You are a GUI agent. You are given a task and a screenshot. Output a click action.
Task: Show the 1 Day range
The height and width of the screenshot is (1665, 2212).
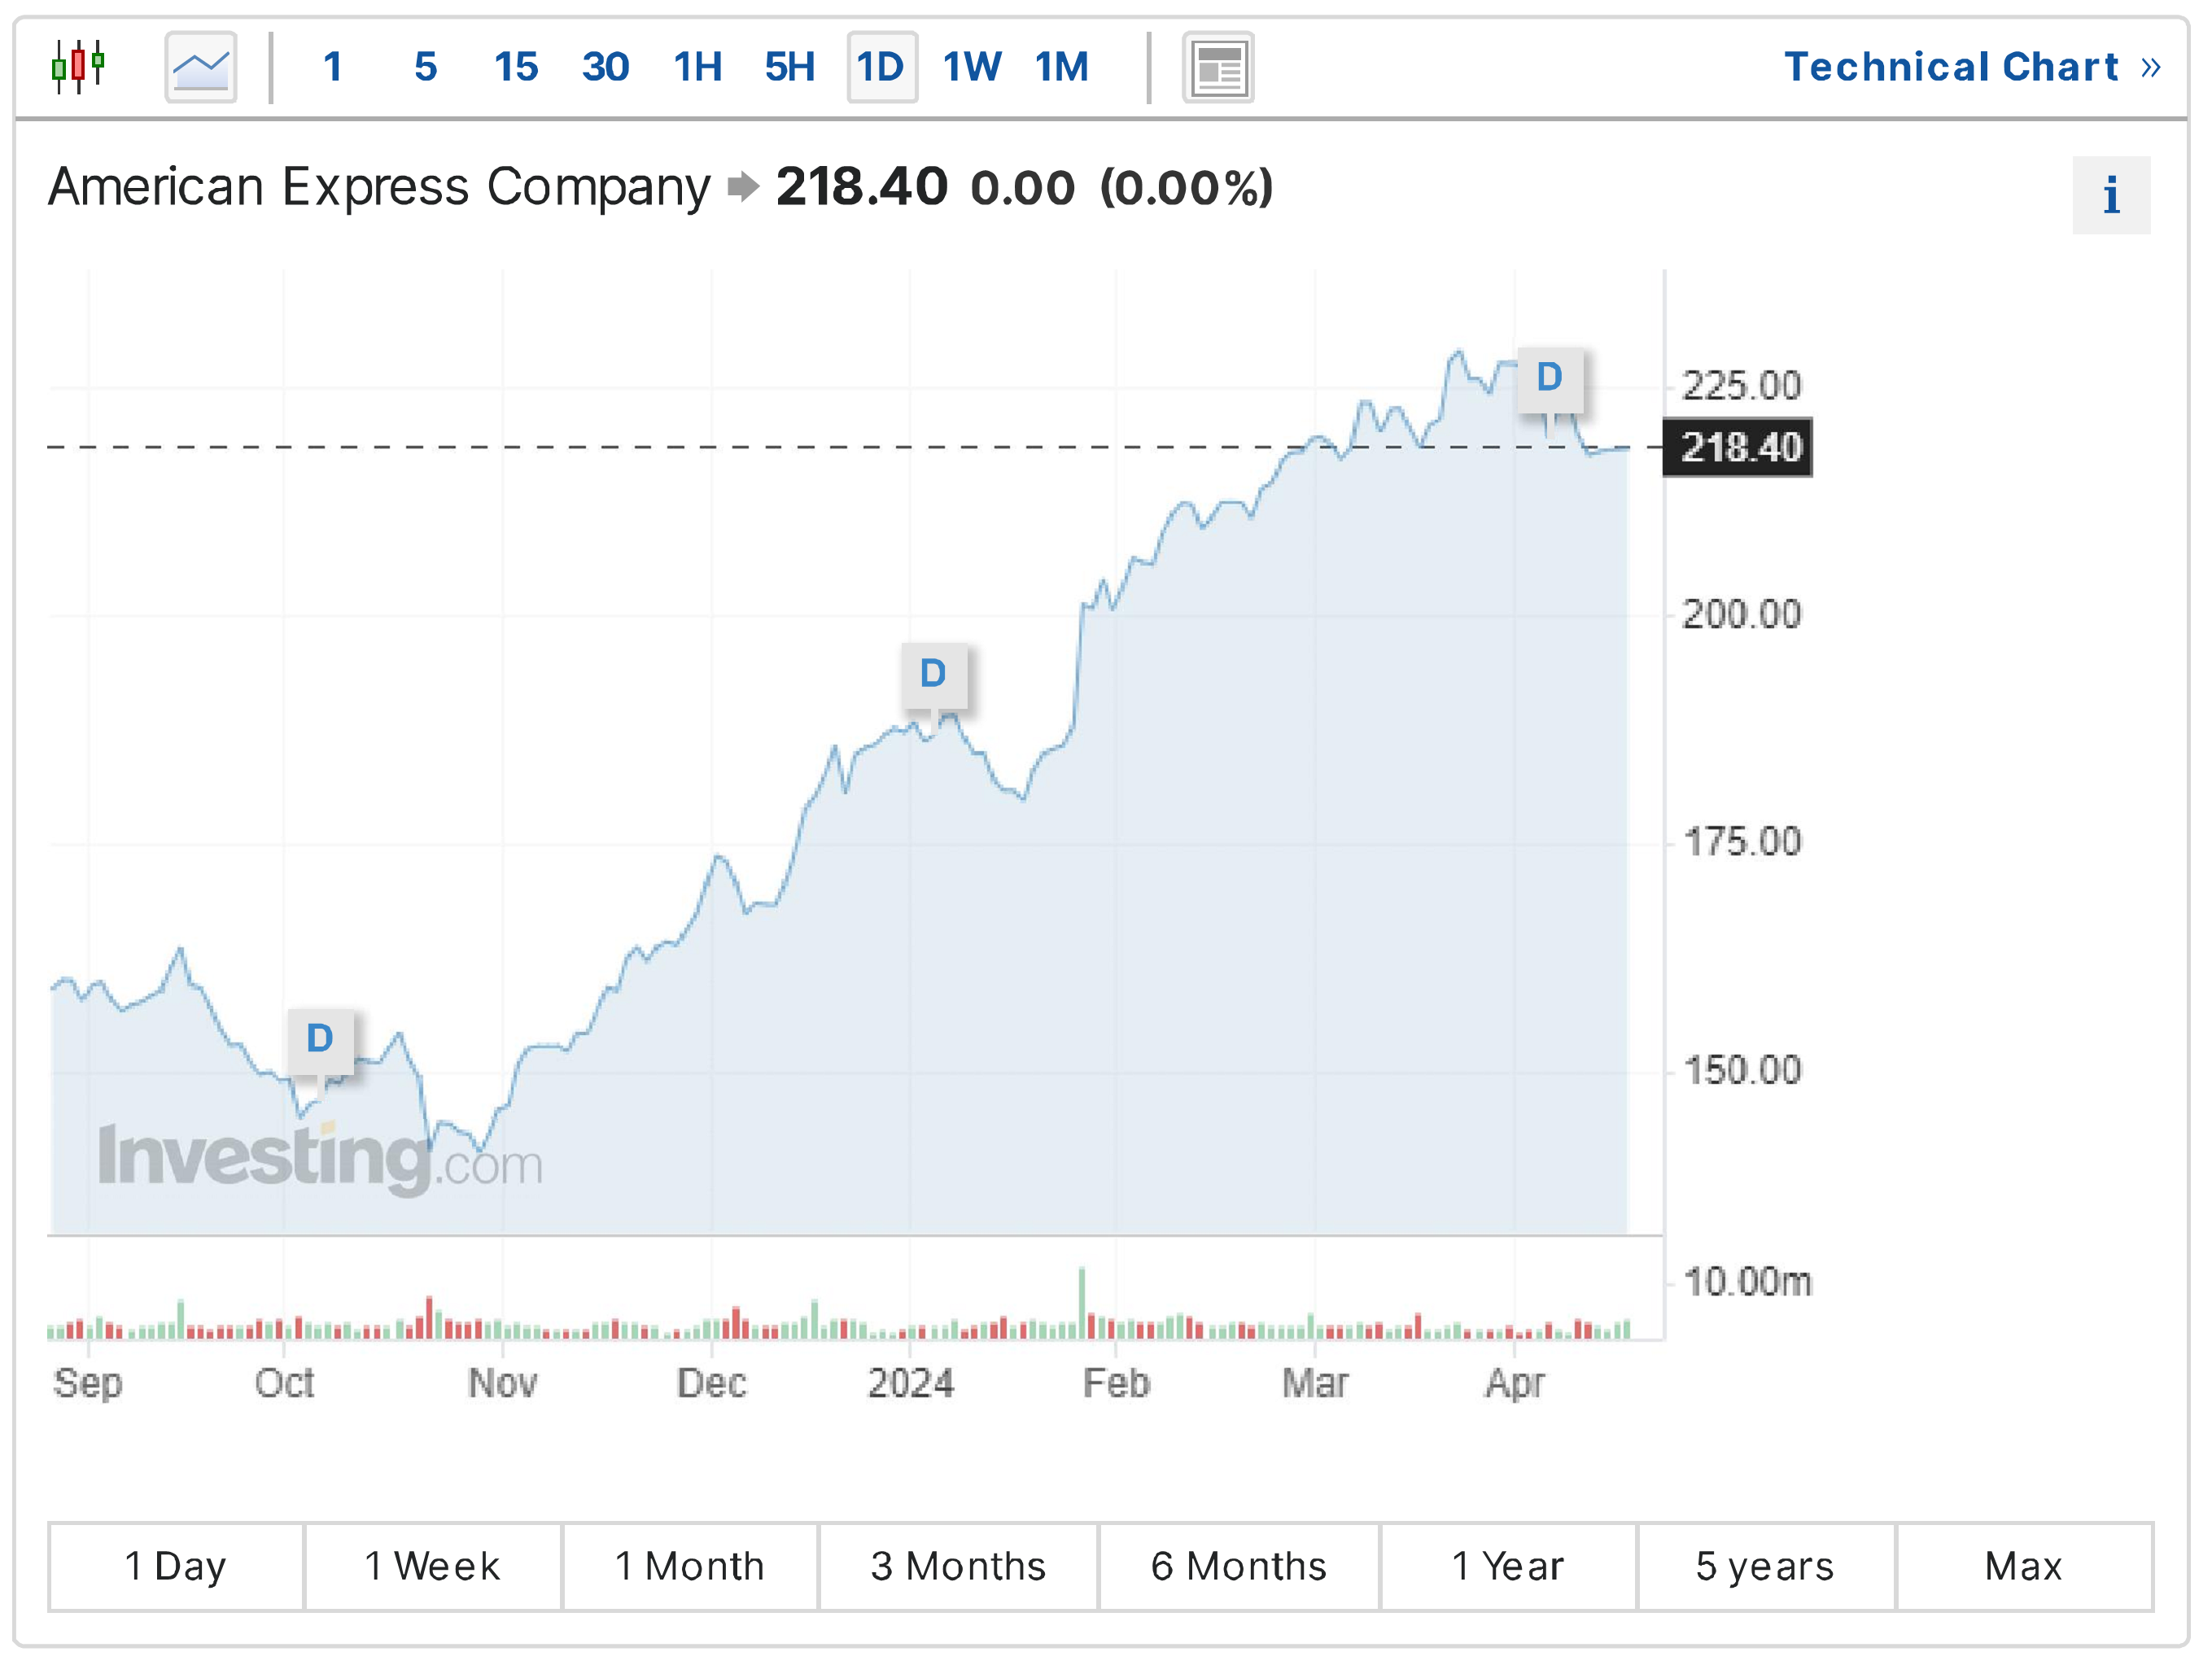(x=176, y=1566)
